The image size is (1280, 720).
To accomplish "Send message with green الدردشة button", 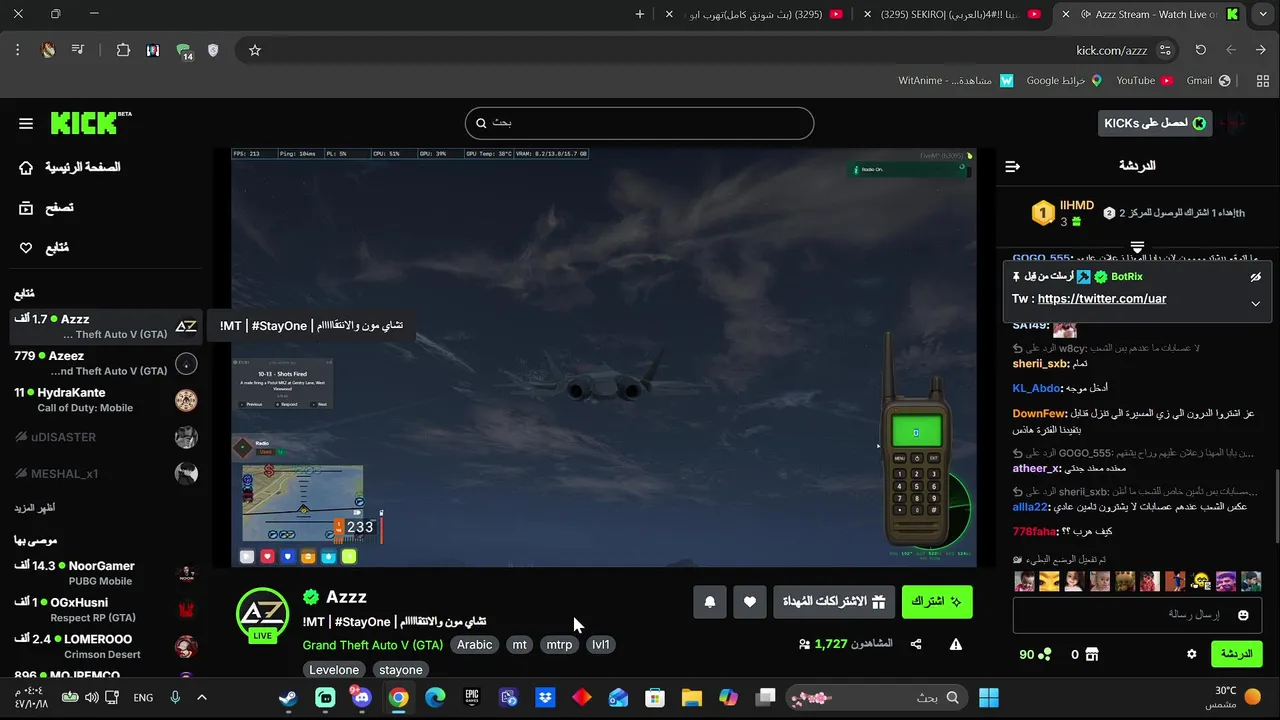I will click(x=1237, y=654).
